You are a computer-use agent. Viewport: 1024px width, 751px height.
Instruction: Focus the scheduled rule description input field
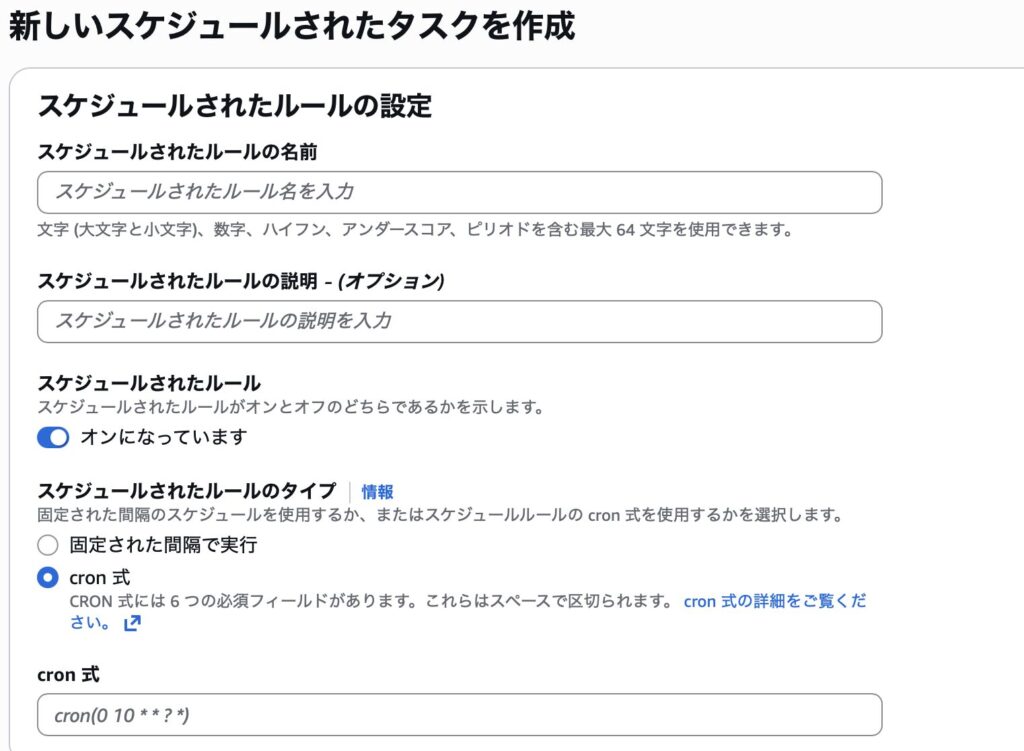(x=459, y=321)
